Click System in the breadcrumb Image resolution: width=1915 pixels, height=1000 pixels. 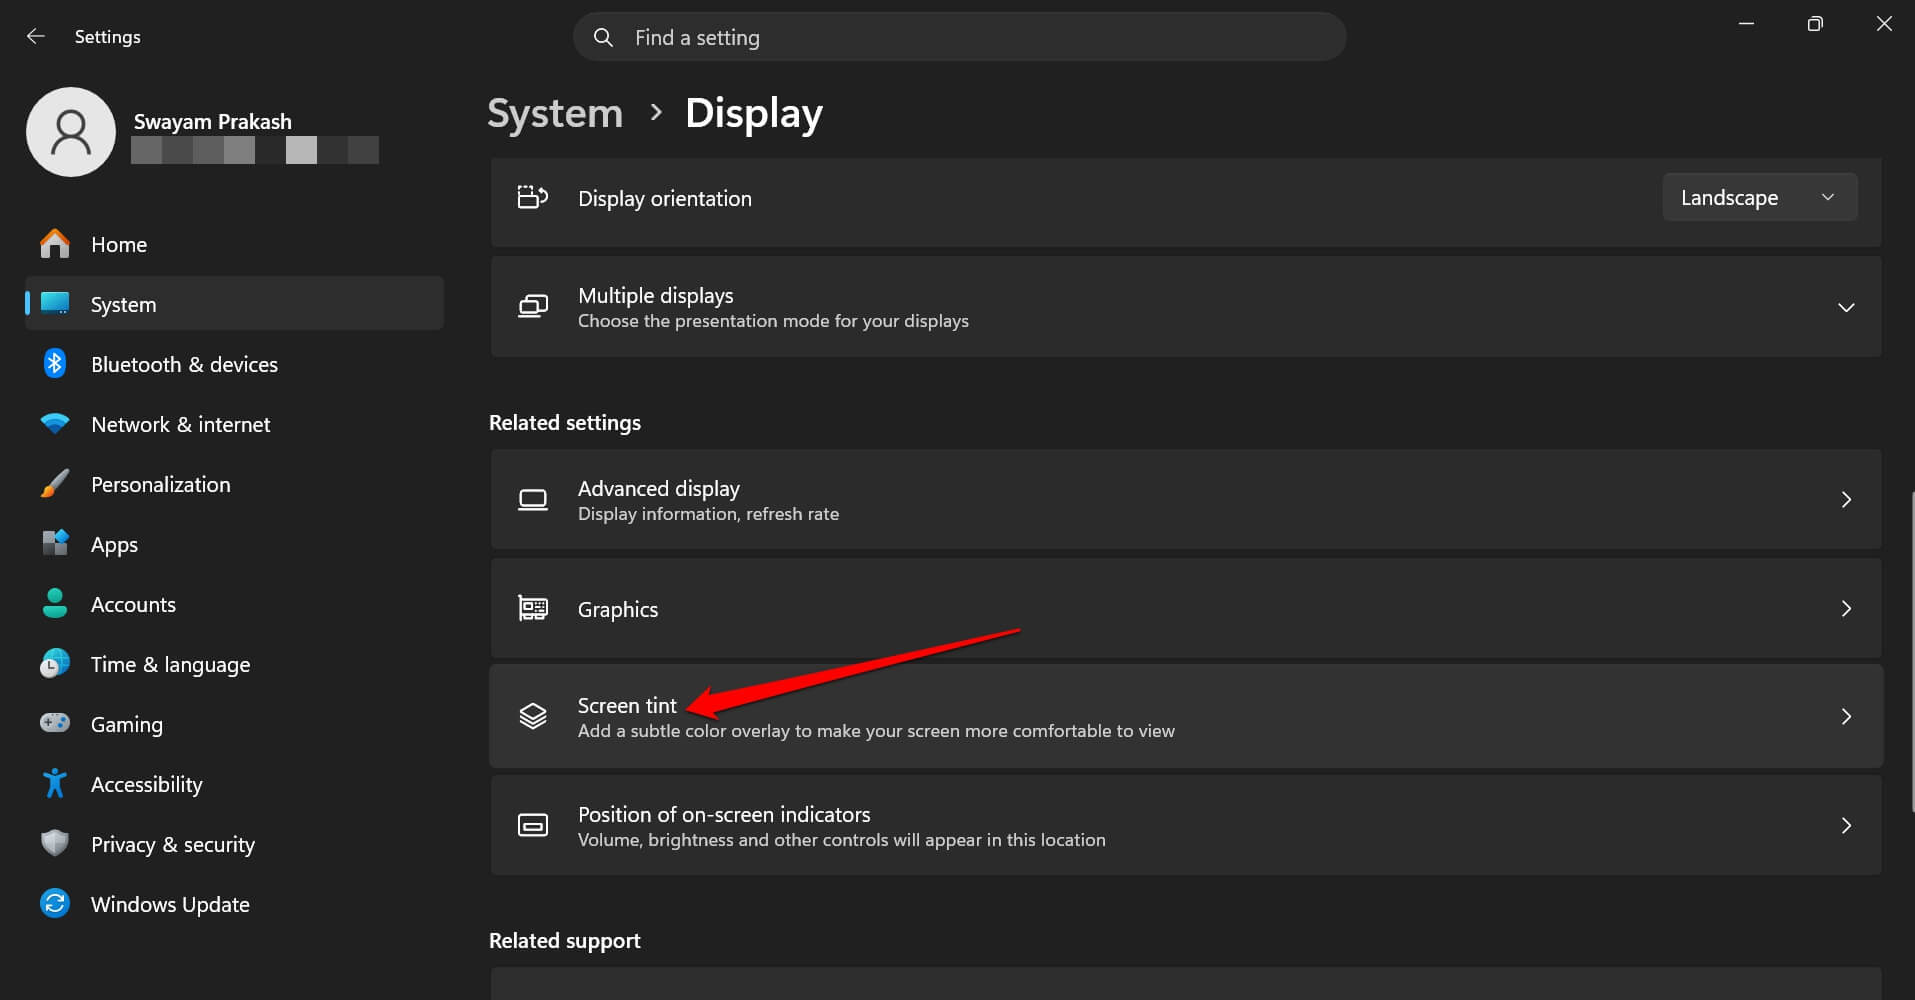(x=555, y=113)
